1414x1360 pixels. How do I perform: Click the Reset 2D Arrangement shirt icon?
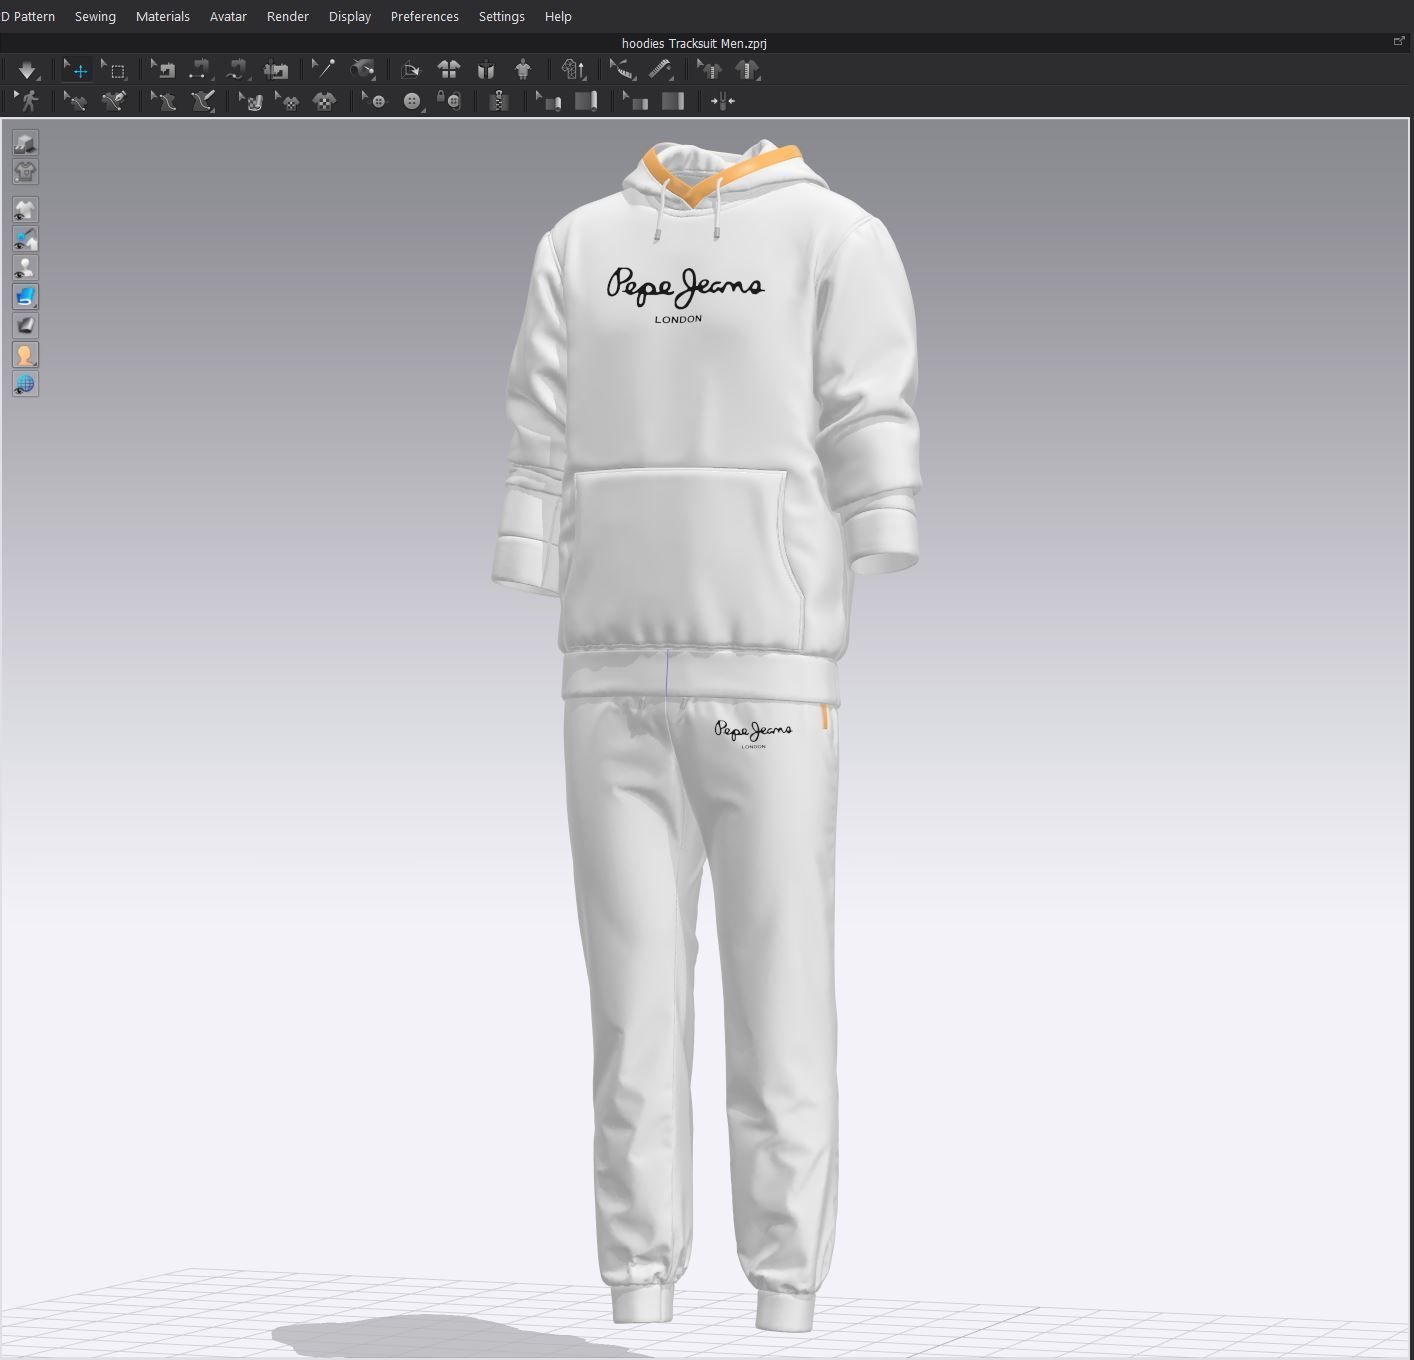[x=449, y=70]
